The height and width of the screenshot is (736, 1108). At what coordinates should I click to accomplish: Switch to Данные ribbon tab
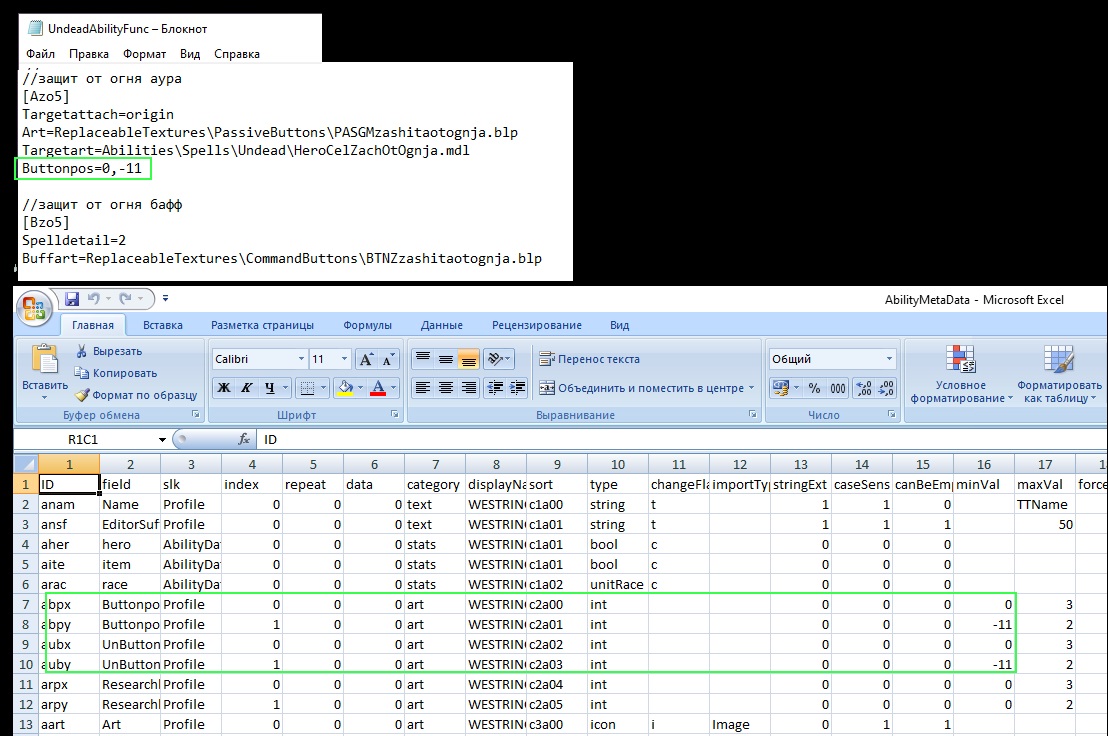[442, 325]
